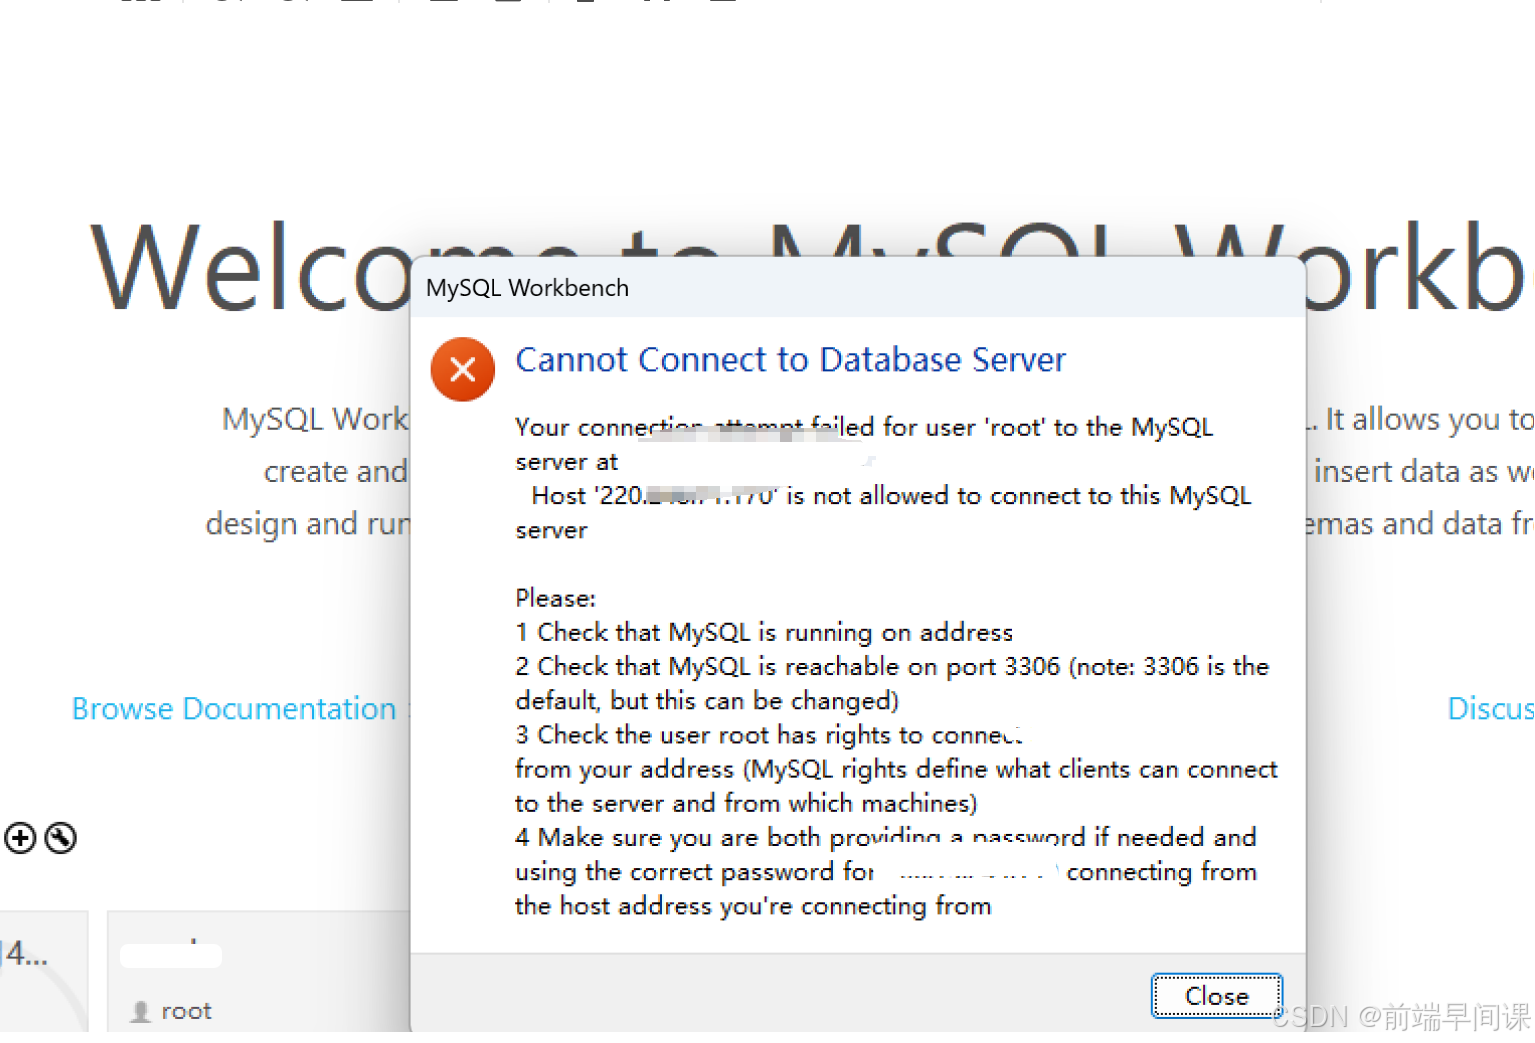
Task: Click the "Cannot Connect to Database Server" heading
Action: 790,360
